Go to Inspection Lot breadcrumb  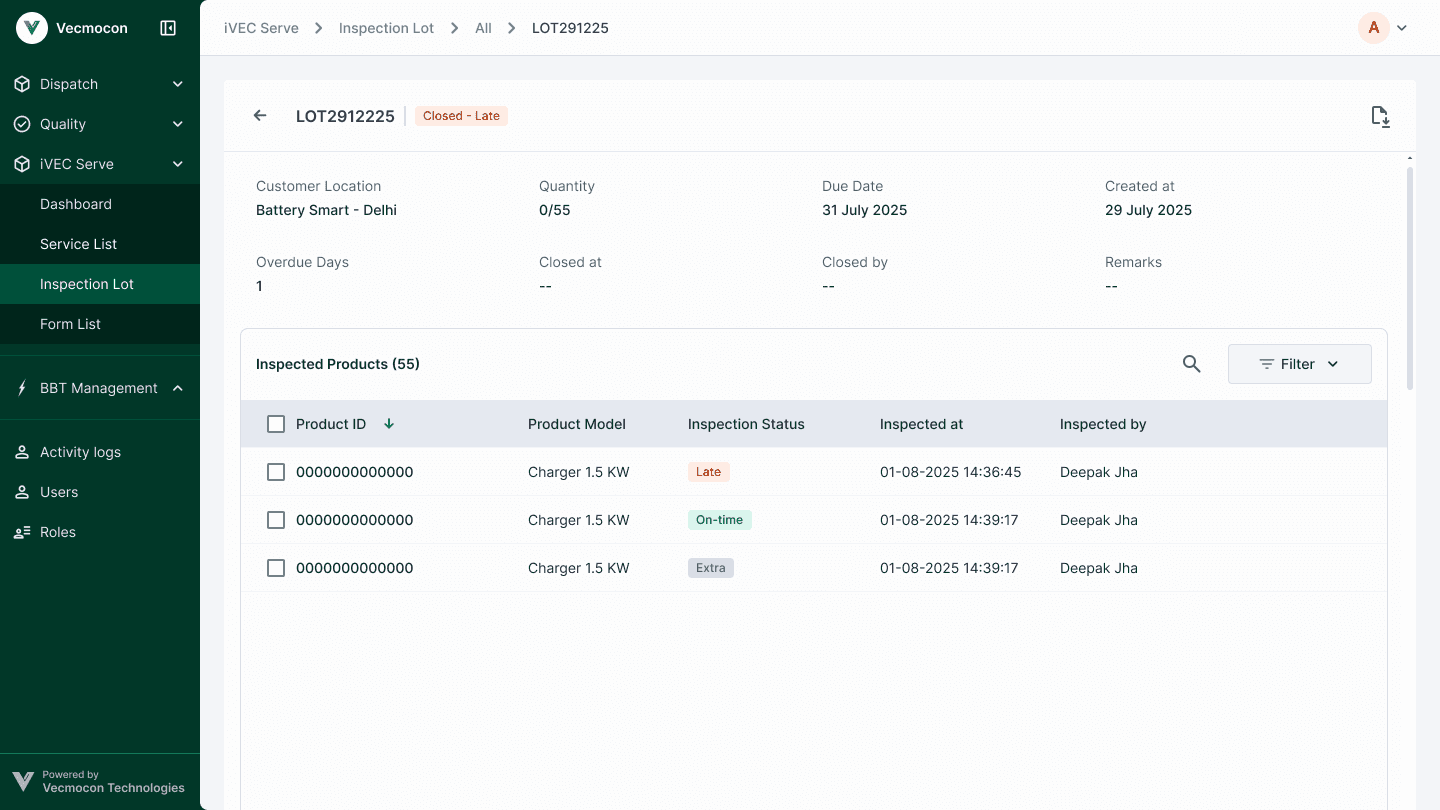click(386, 28)
